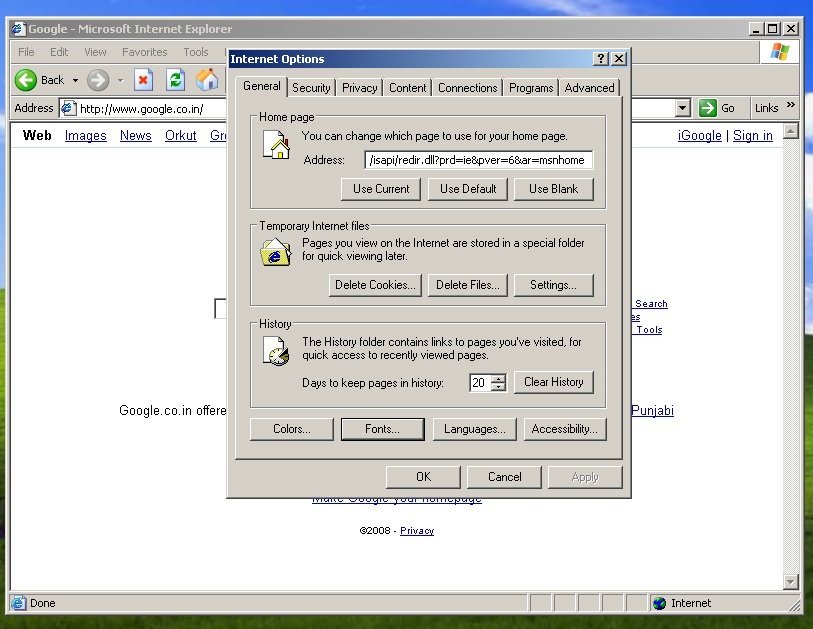Expand the Links toolbar chevron
Screen dimensions: 813x629
pyautogui.click(x=791, y=105)
